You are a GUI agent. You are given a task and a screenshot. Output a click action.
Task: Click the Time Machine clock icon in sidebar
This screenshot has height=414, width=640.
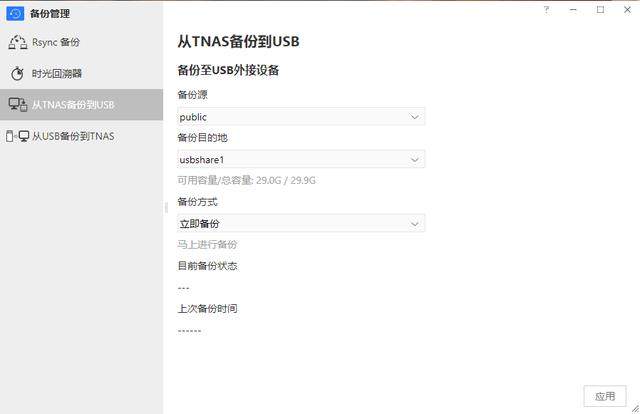(17, 73)
